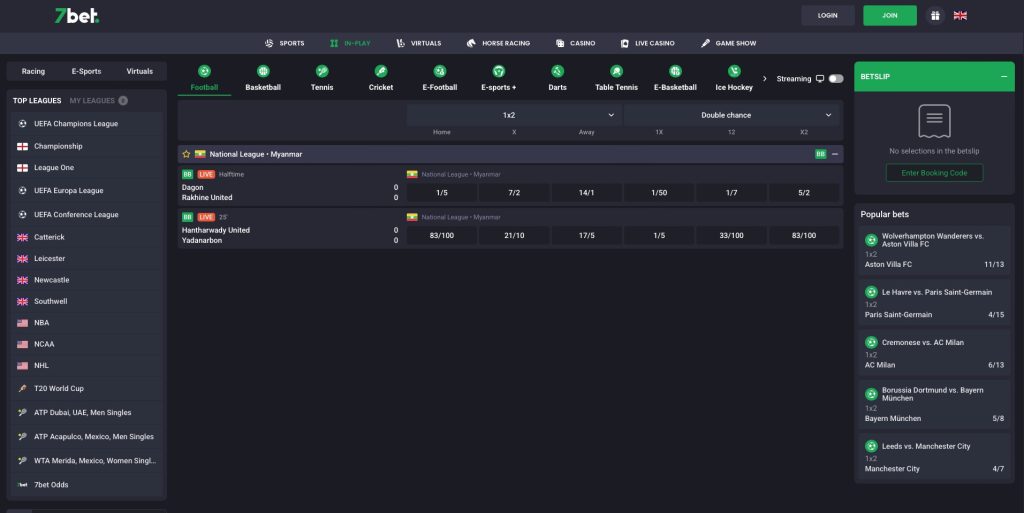Choose the 33/100 double chance odds

[731, 235]
